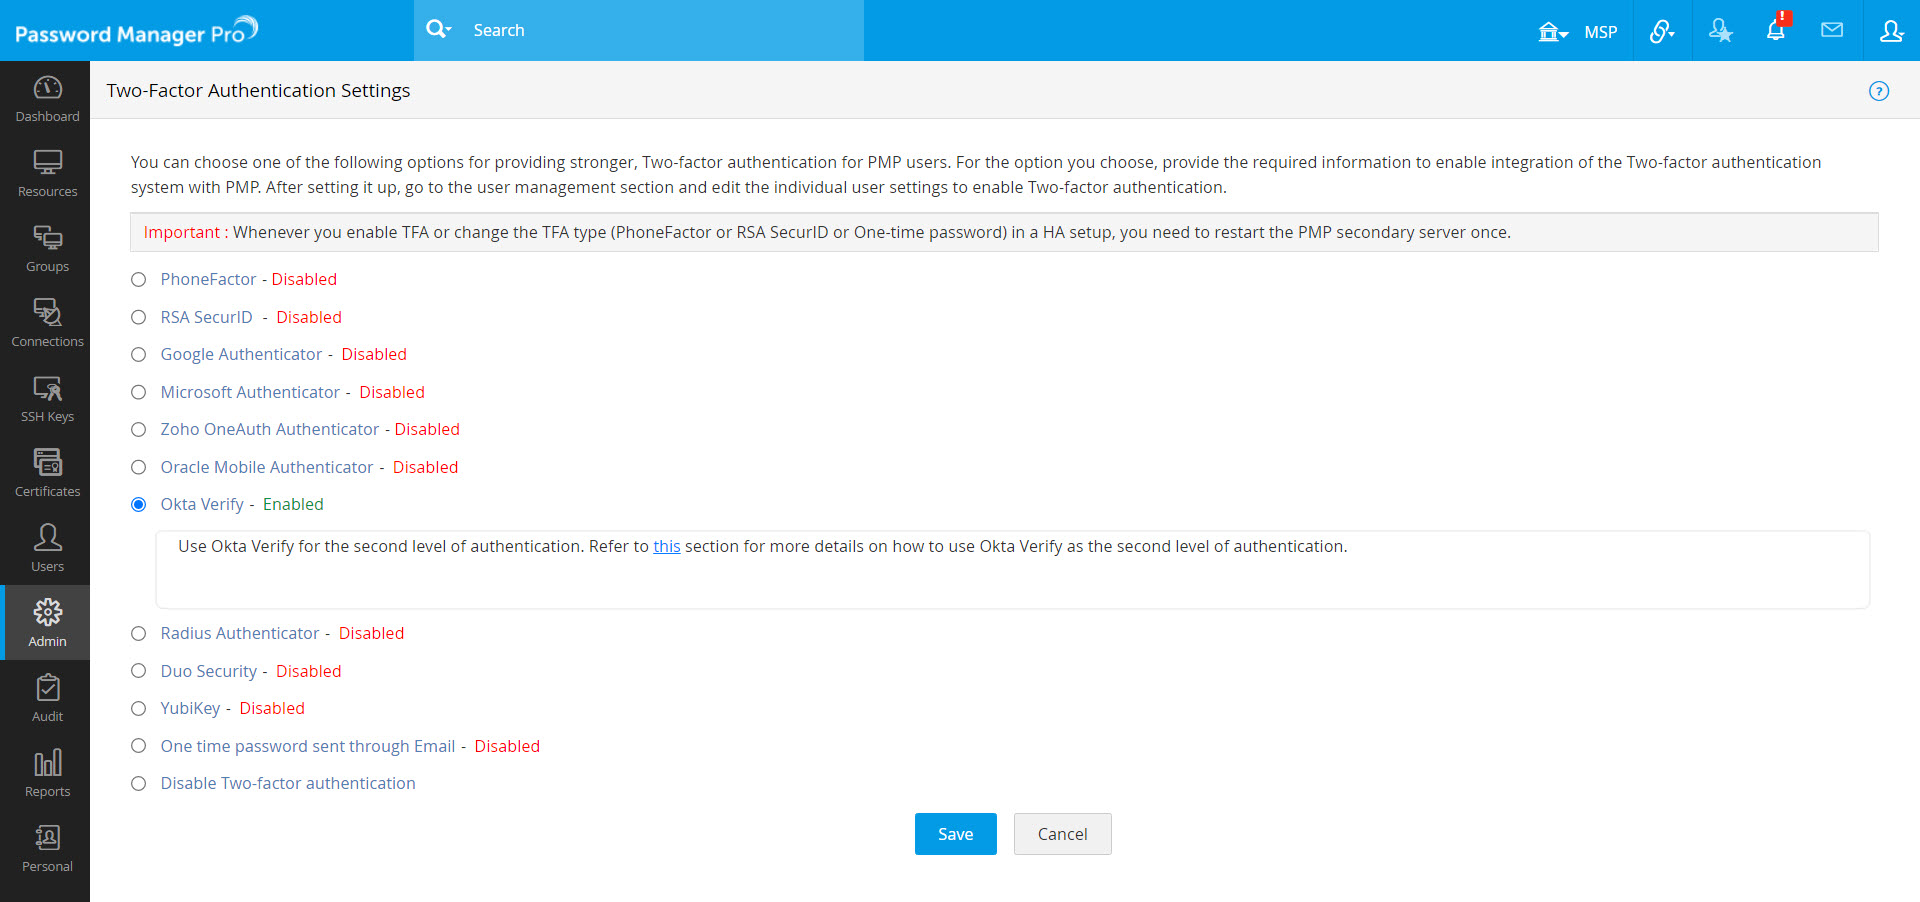Follow the 'this' link for Okta Verify
Screen dimensions: 1920x902
pos(666,547)
